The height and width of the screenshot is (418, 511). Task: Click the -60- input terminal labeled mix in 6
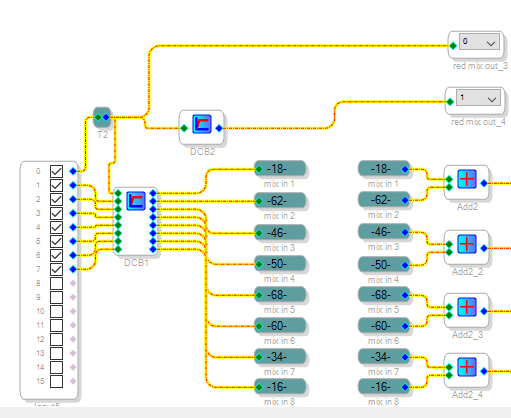click(280, 326)
